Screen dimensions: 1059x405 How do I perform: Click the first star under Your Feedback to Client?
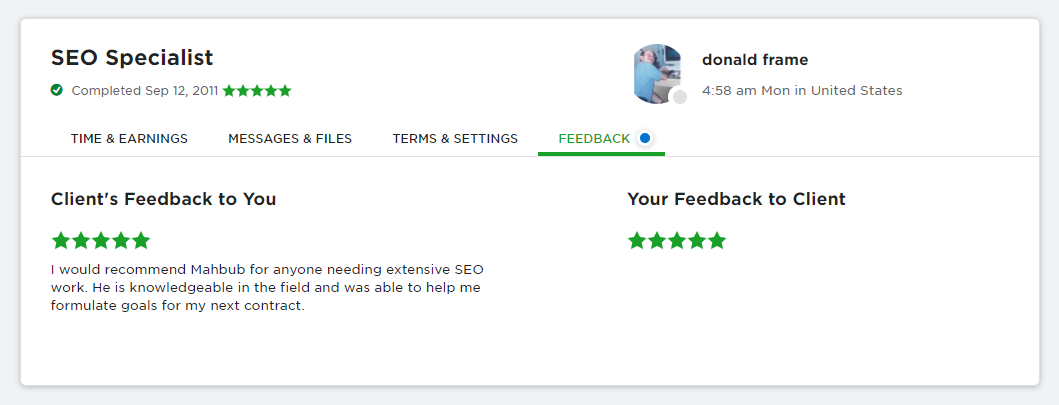pos(637,241)
